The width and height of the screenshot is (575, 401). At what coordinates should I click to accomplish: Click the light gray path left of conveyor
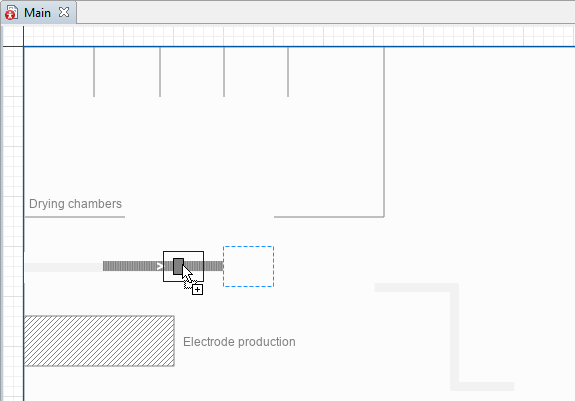(x=63, y=267)
